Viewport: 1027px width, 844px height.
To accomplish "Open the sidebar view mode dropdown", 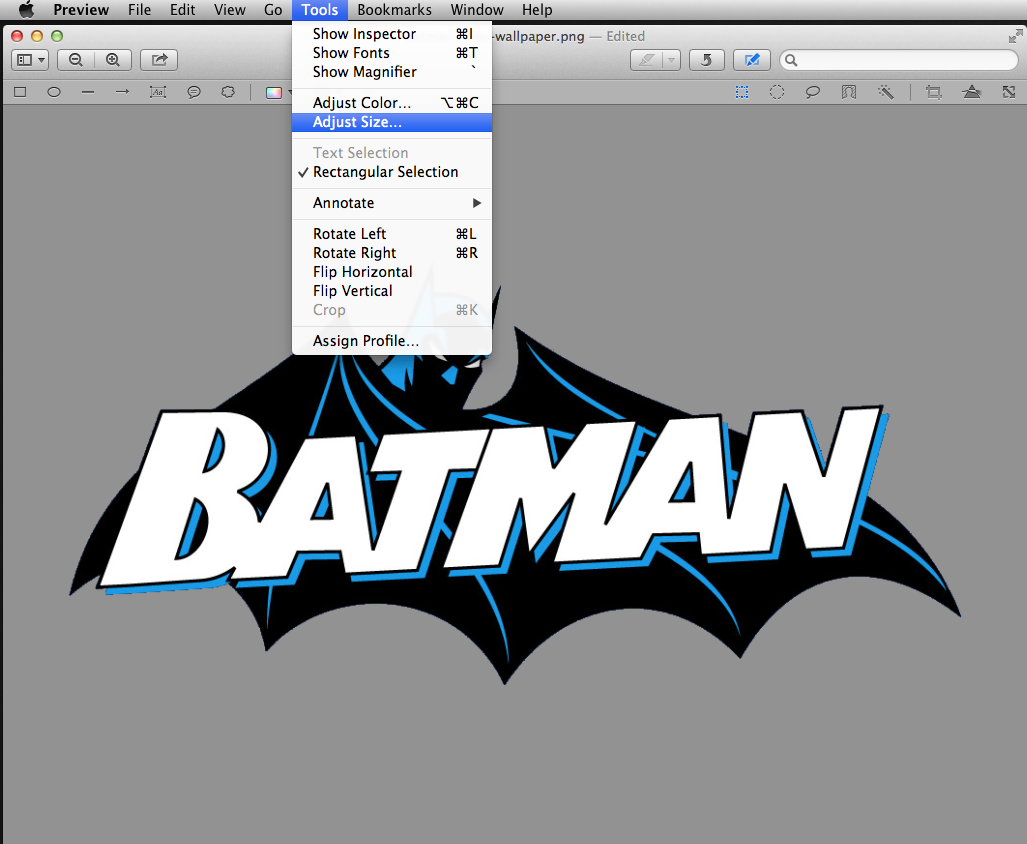I will (30, 60).
